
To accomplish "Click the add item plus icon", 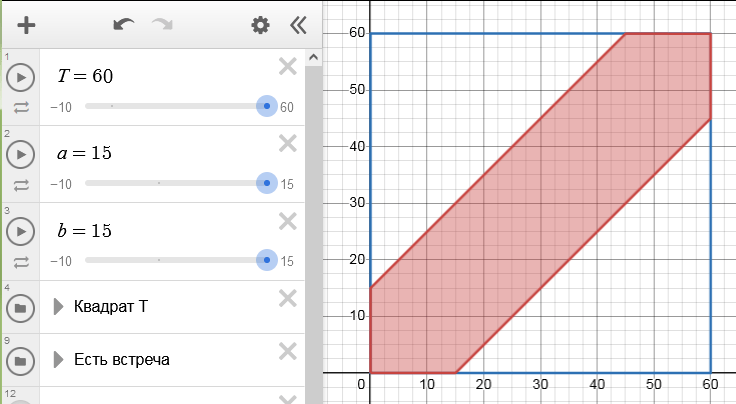I will point(26,25).
